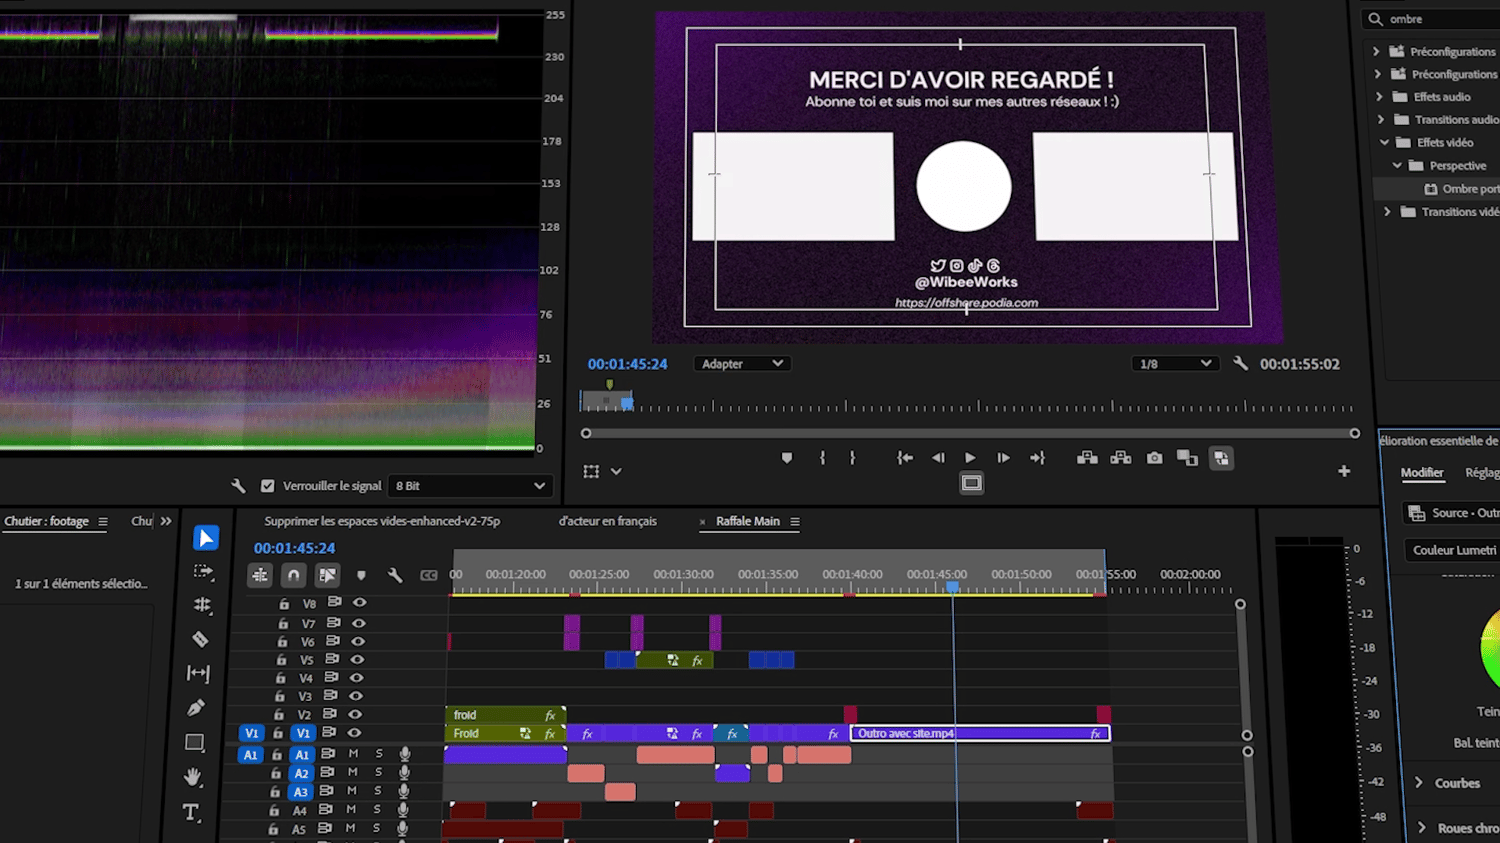The image size is (1500, 843).
Task: Select the Razor tool
Action: 200,639
